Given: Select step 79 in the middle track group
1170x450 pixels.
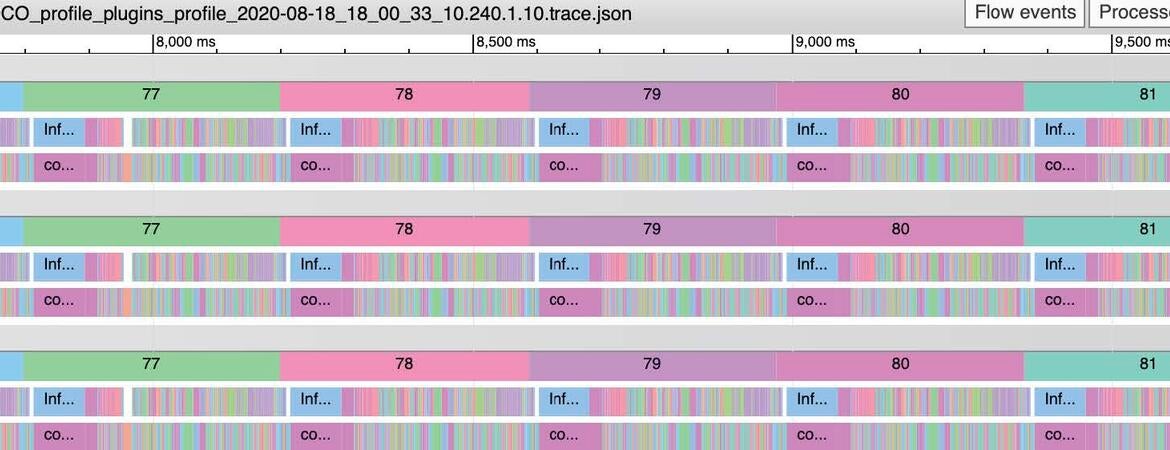Looking at the screenshot, I should (x=653, y=230).
